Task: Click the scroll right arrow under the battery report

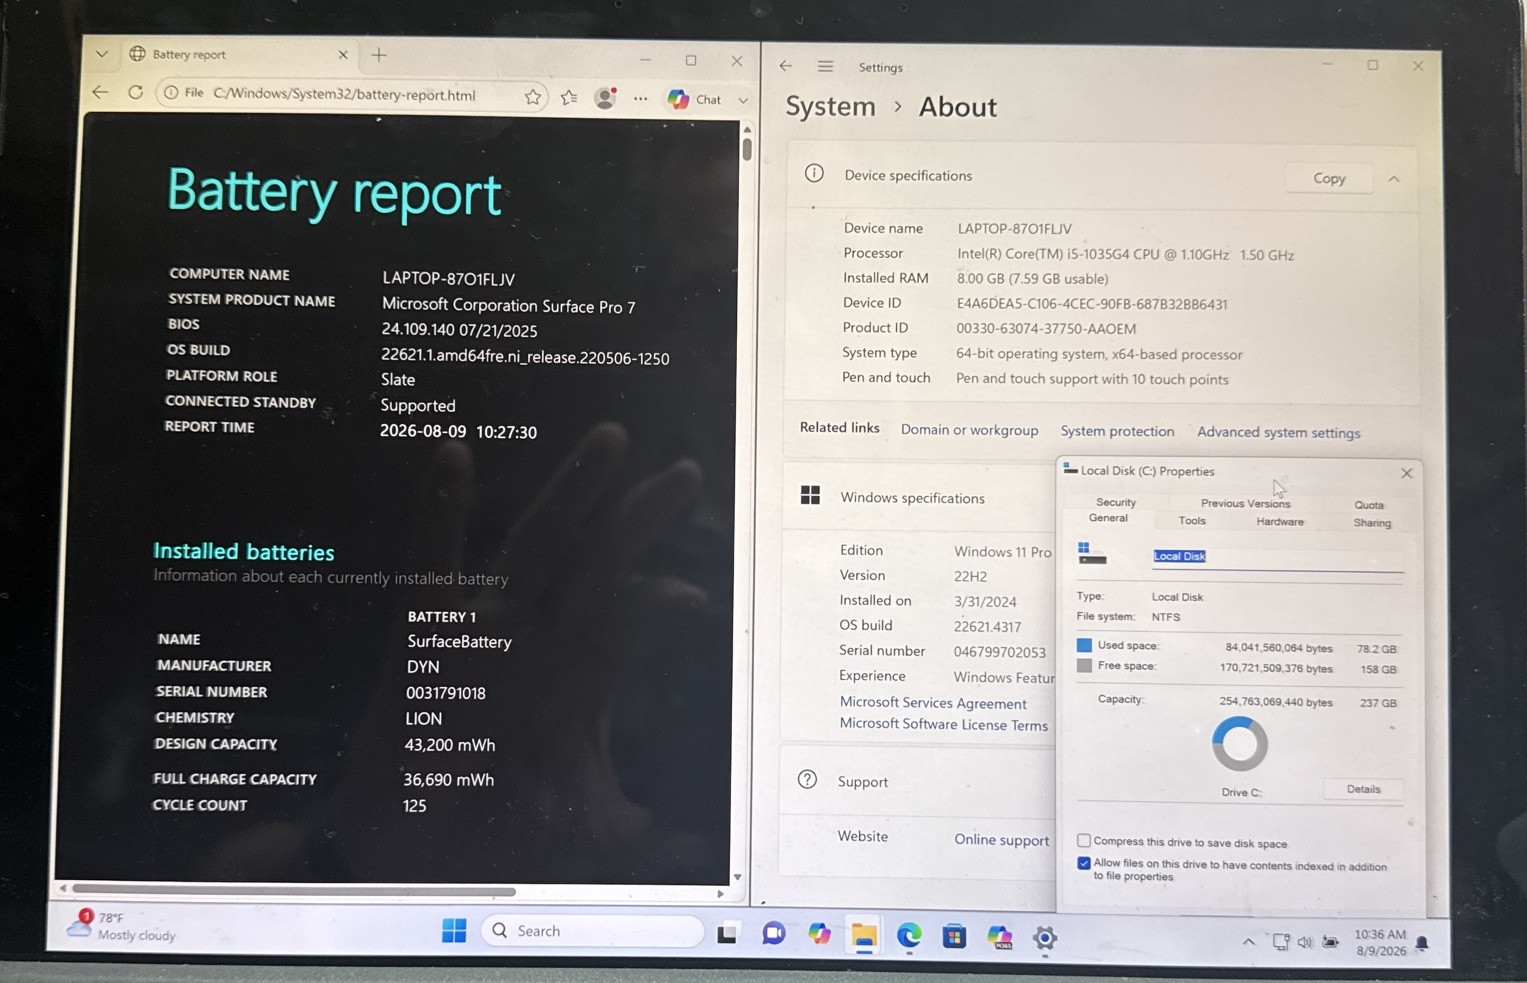Action: [720, 893]
